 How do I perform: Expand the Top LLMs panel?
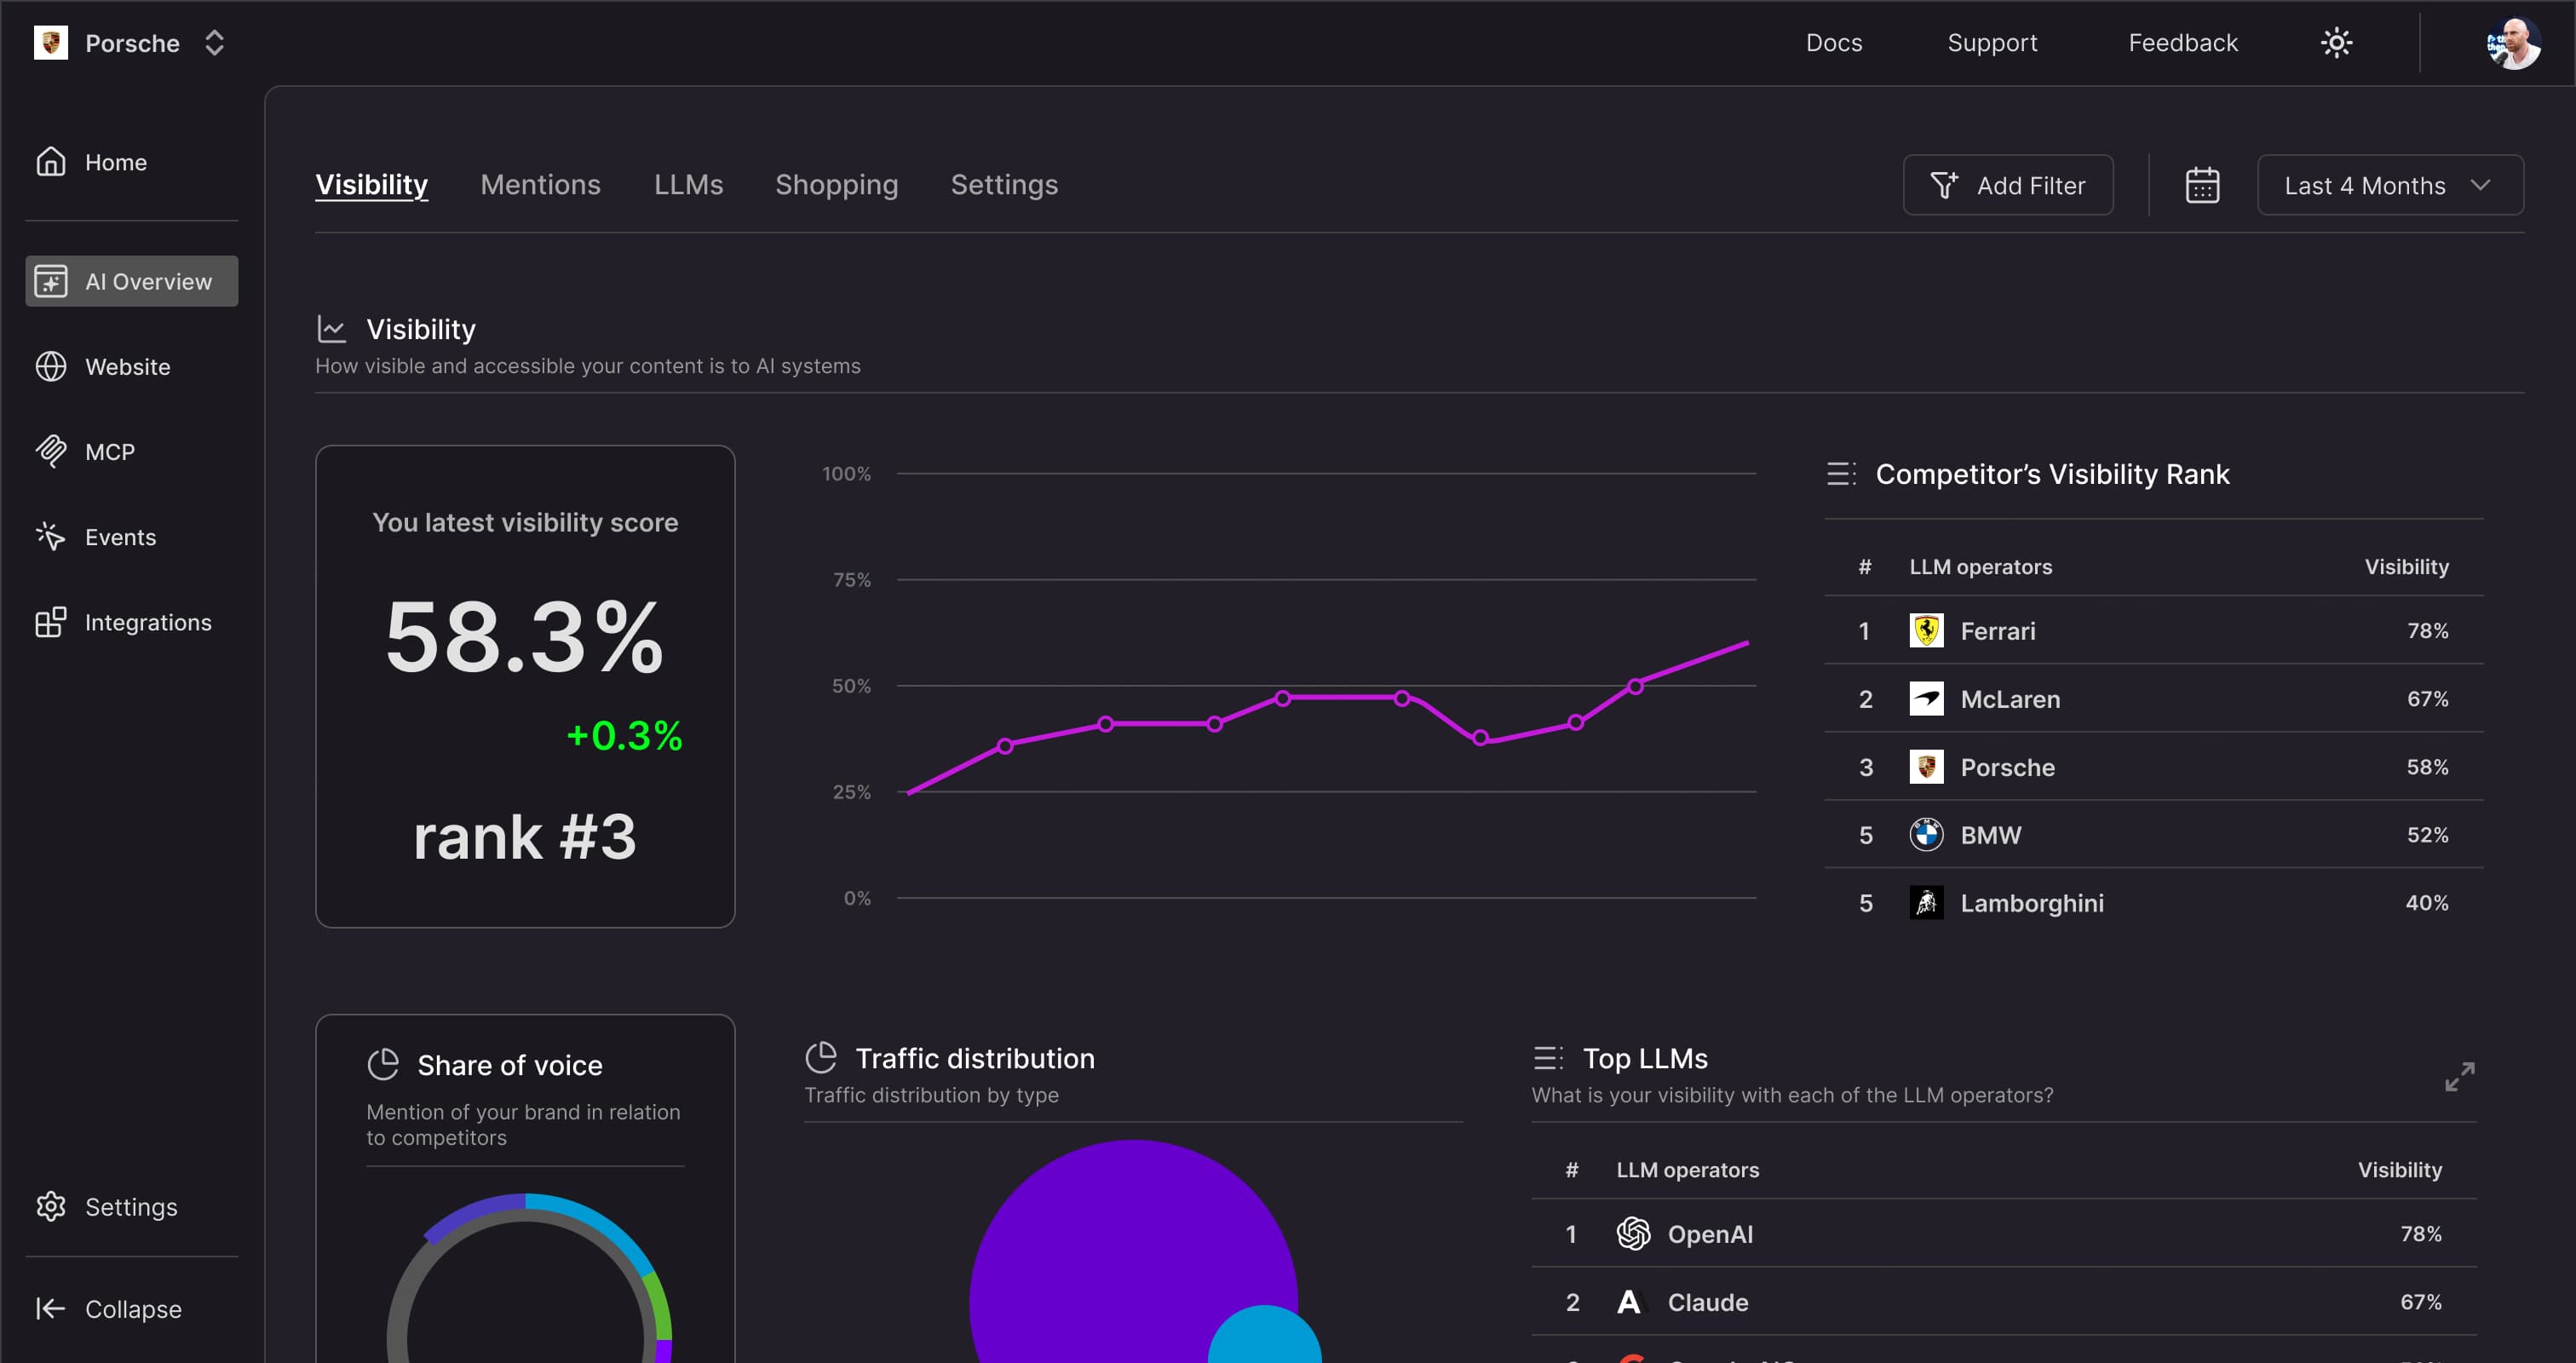pos(2459,1077)
